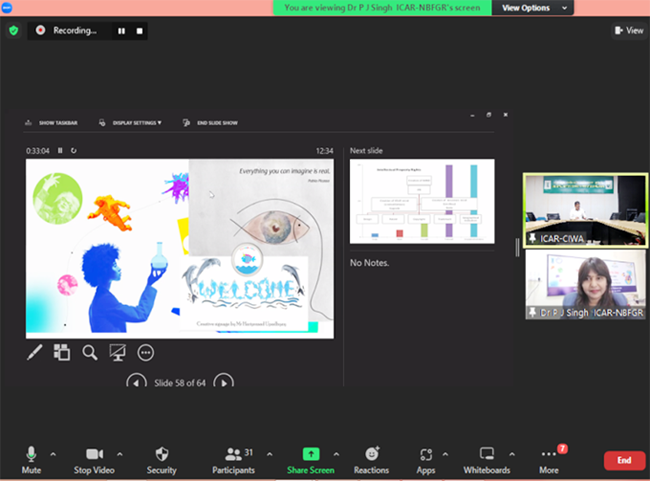The image size is (650, 481).
Task: Open Security shield options
Action: coord(162,458)
